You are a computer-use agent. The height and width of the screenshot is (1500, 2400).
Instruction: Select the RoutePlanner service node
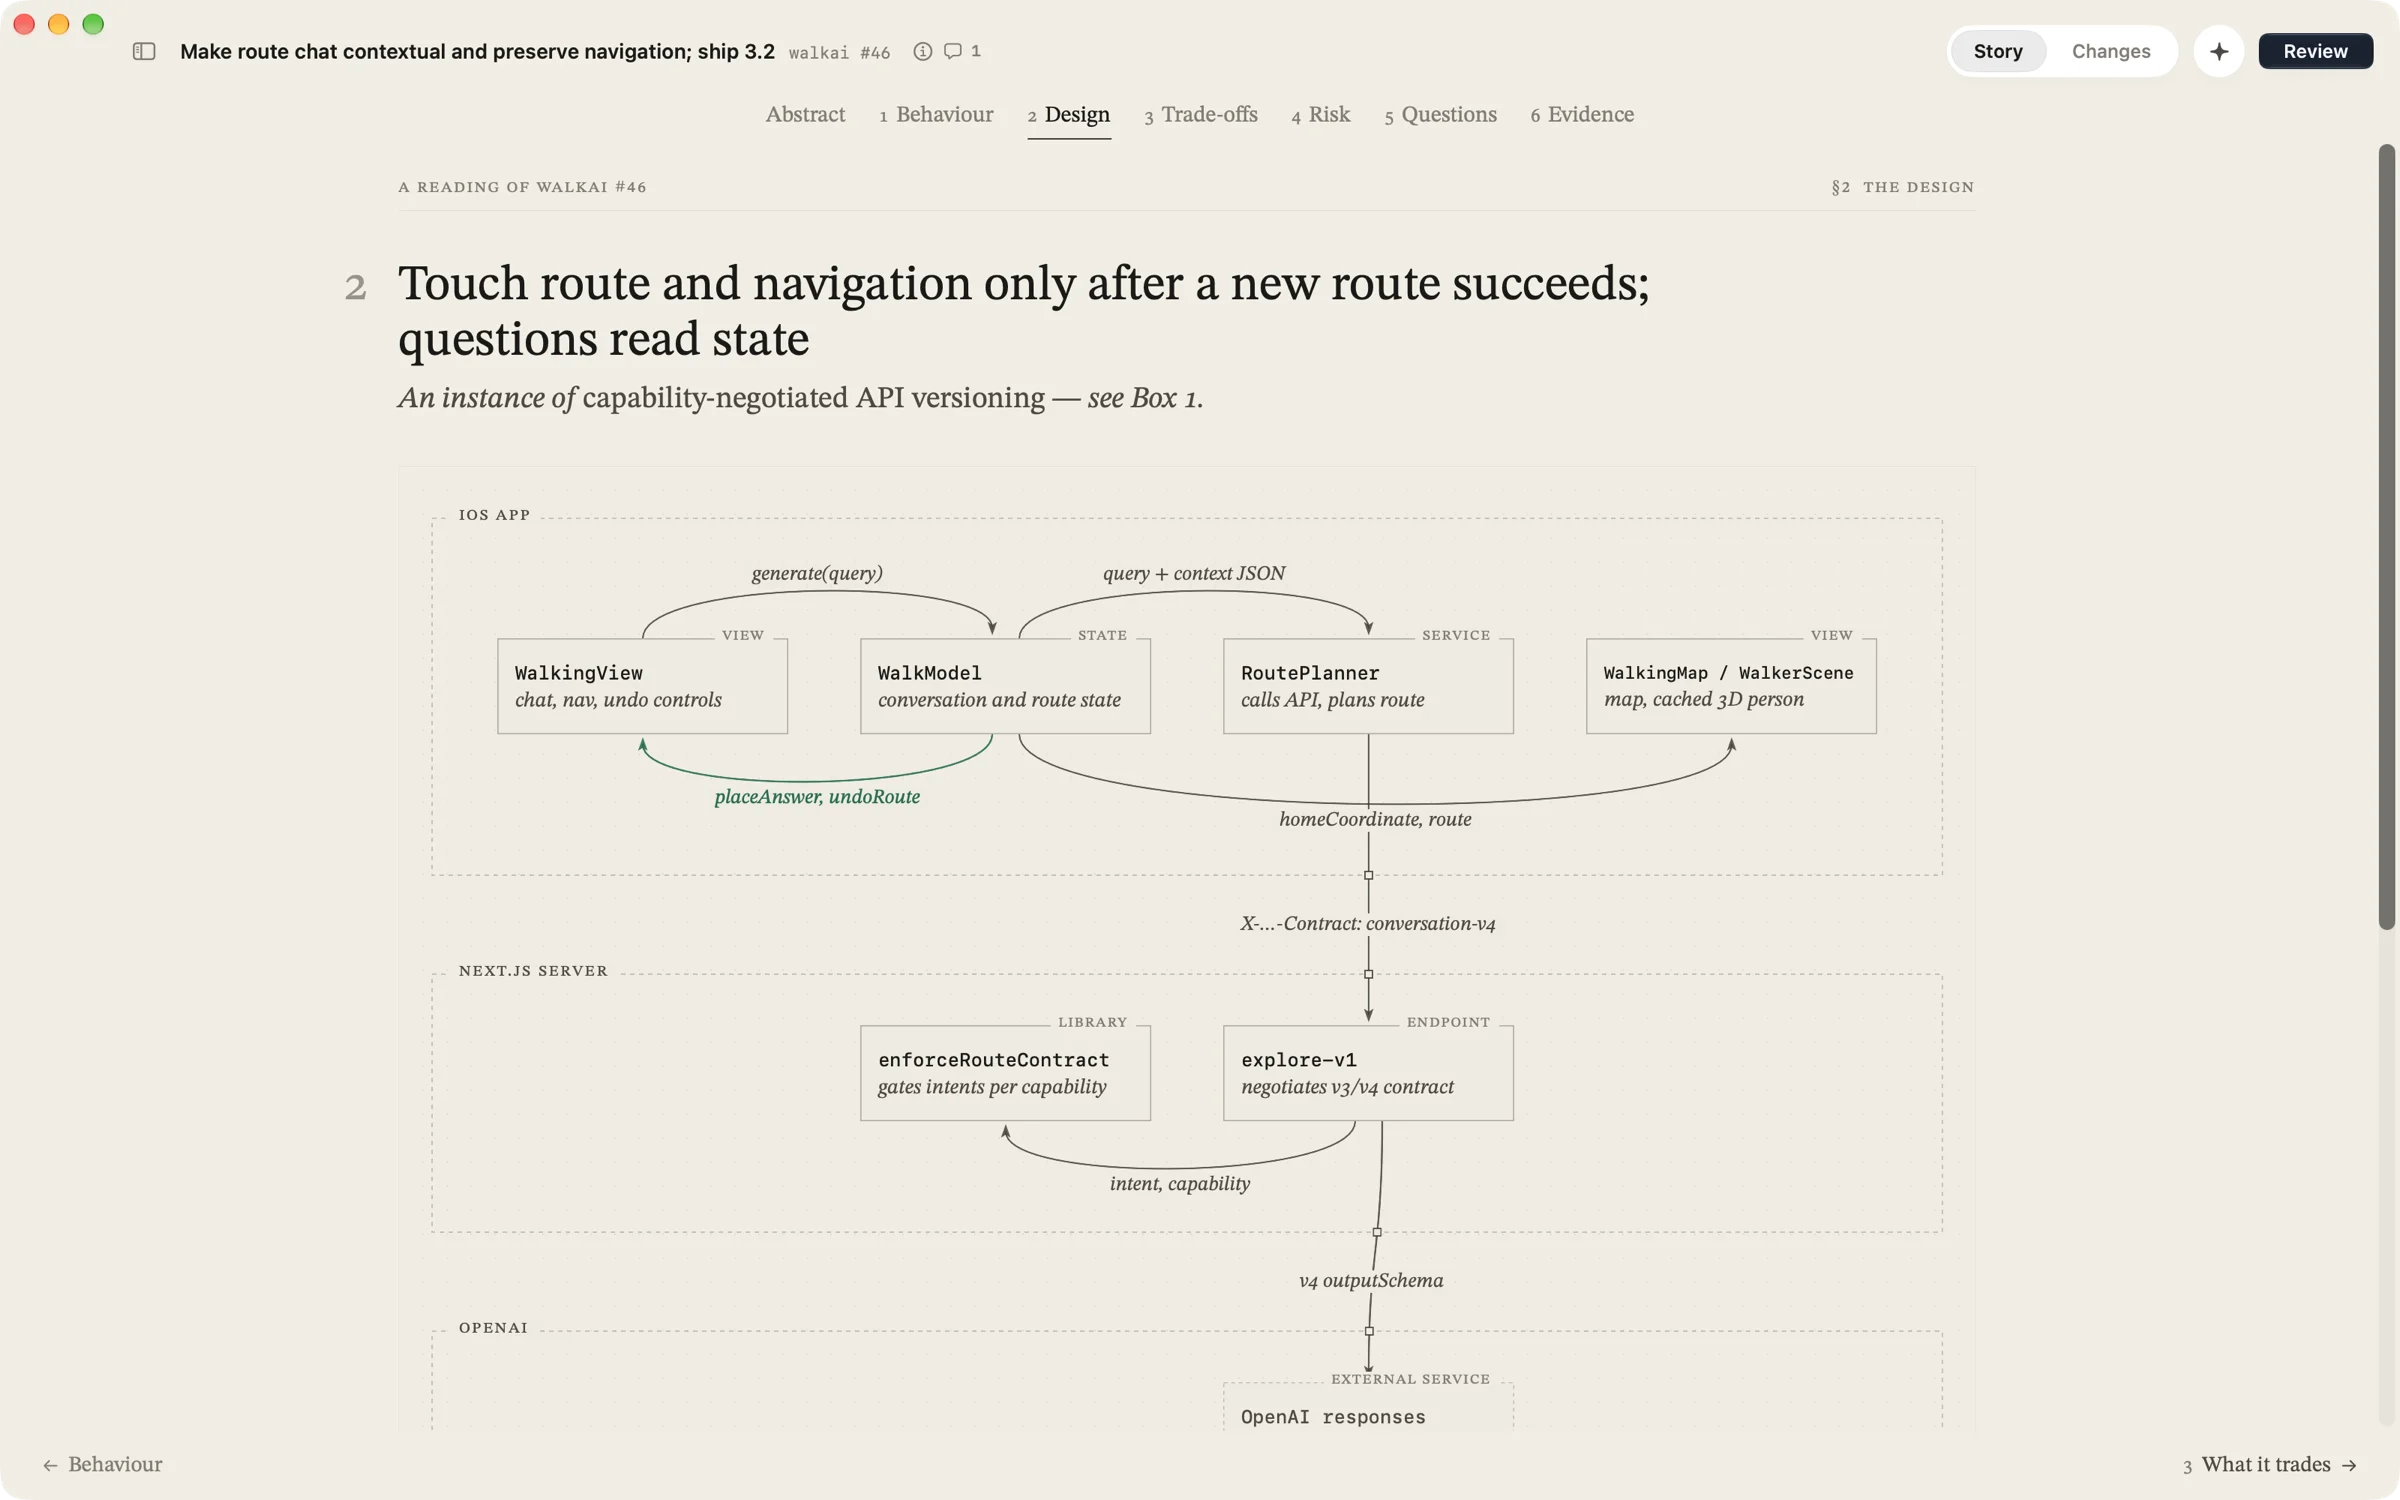pyautogui.click(x=1368, y=686)
